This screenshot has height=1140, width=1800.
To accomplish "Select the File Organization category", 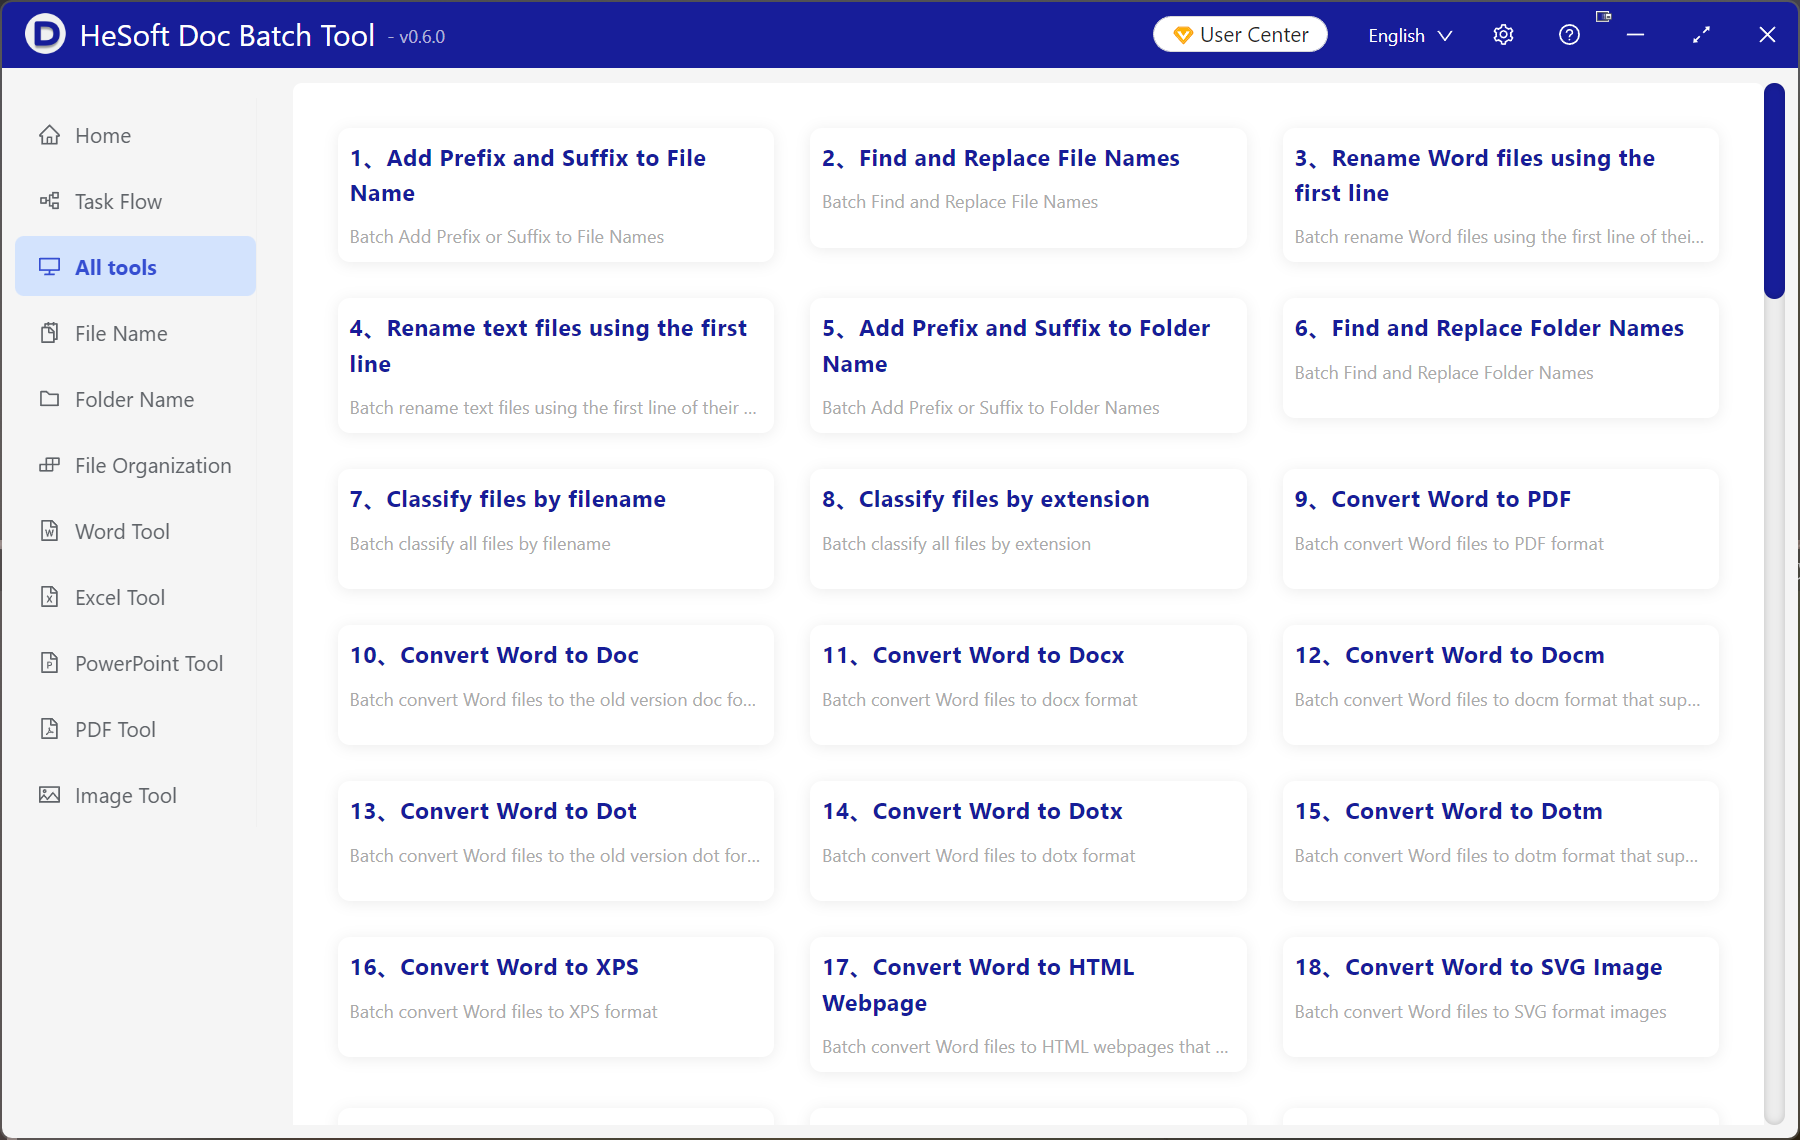I will tap(136, 465).
